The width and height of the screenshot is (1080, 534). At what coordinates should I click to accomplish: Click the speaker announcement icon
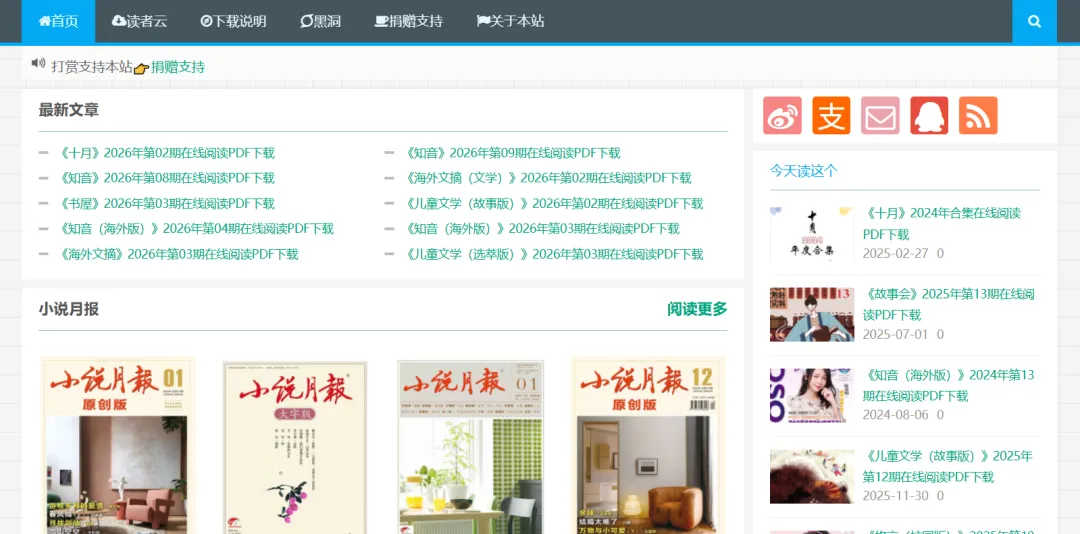pos(39,64)
